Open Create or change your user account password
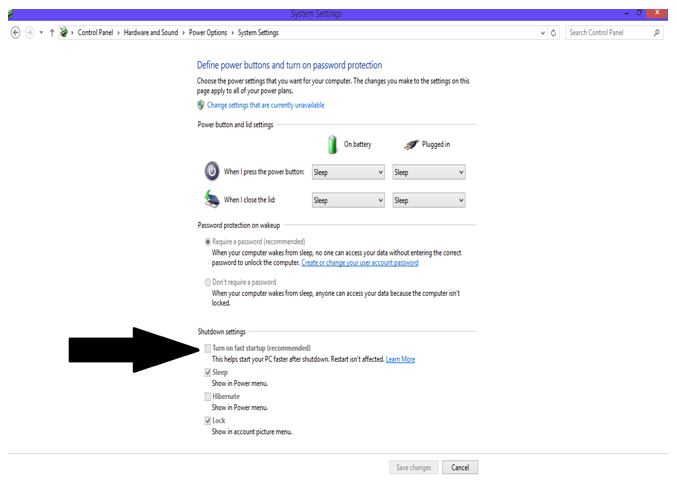 (x=360, y=263)
